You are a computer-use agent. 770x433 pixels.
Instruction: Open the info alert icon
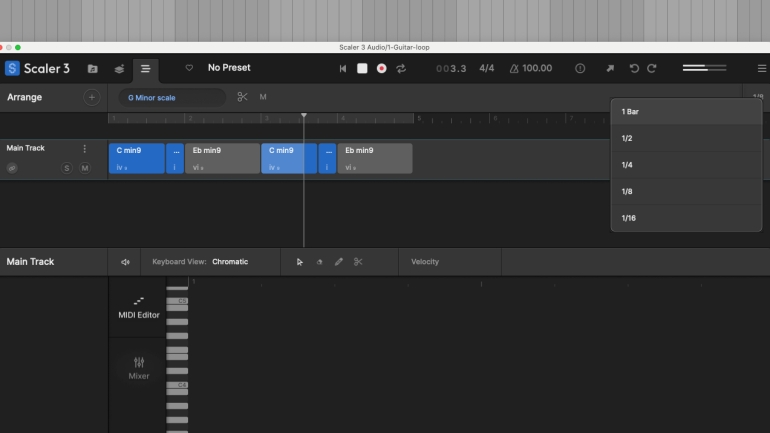pyautogui.click(x=580, y=69)
